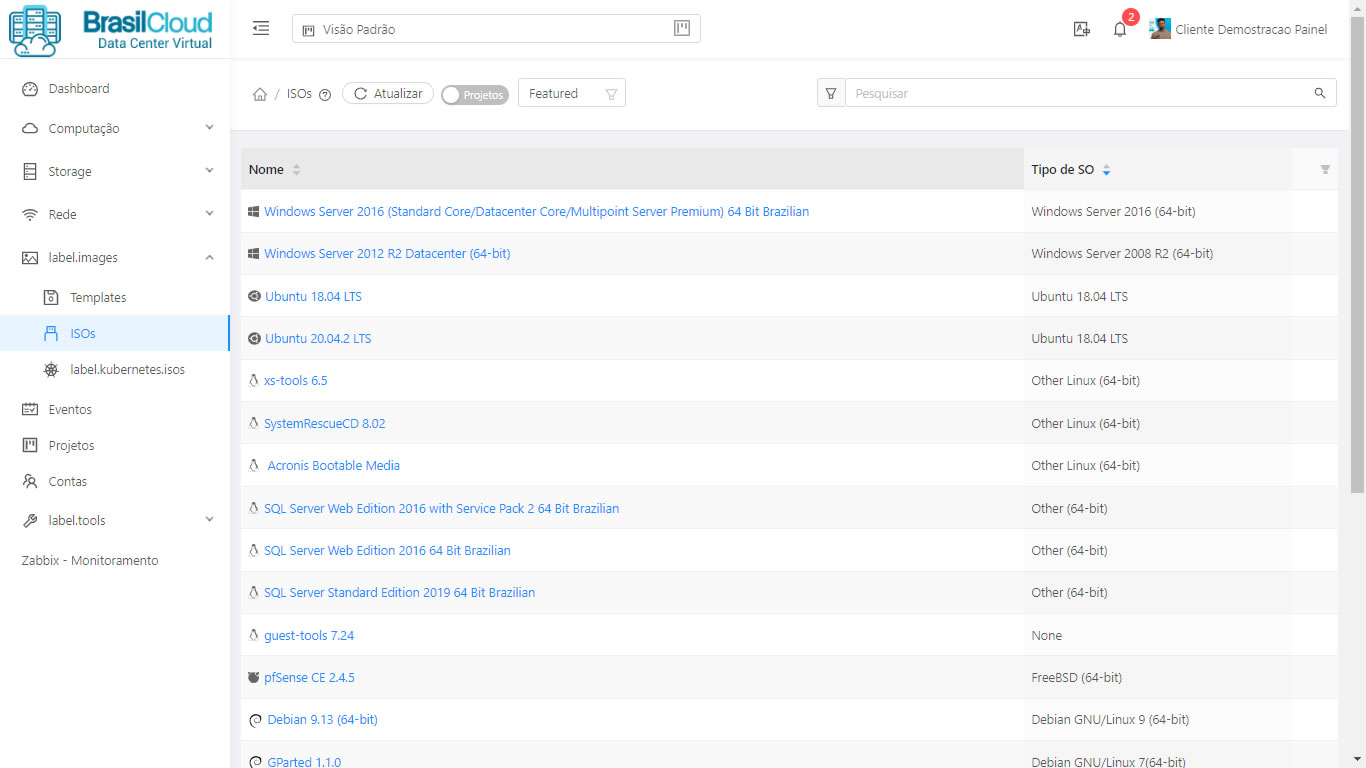Open the Dashboard menu item
This screenshot has width=1366, height=768.
point(115,88)
